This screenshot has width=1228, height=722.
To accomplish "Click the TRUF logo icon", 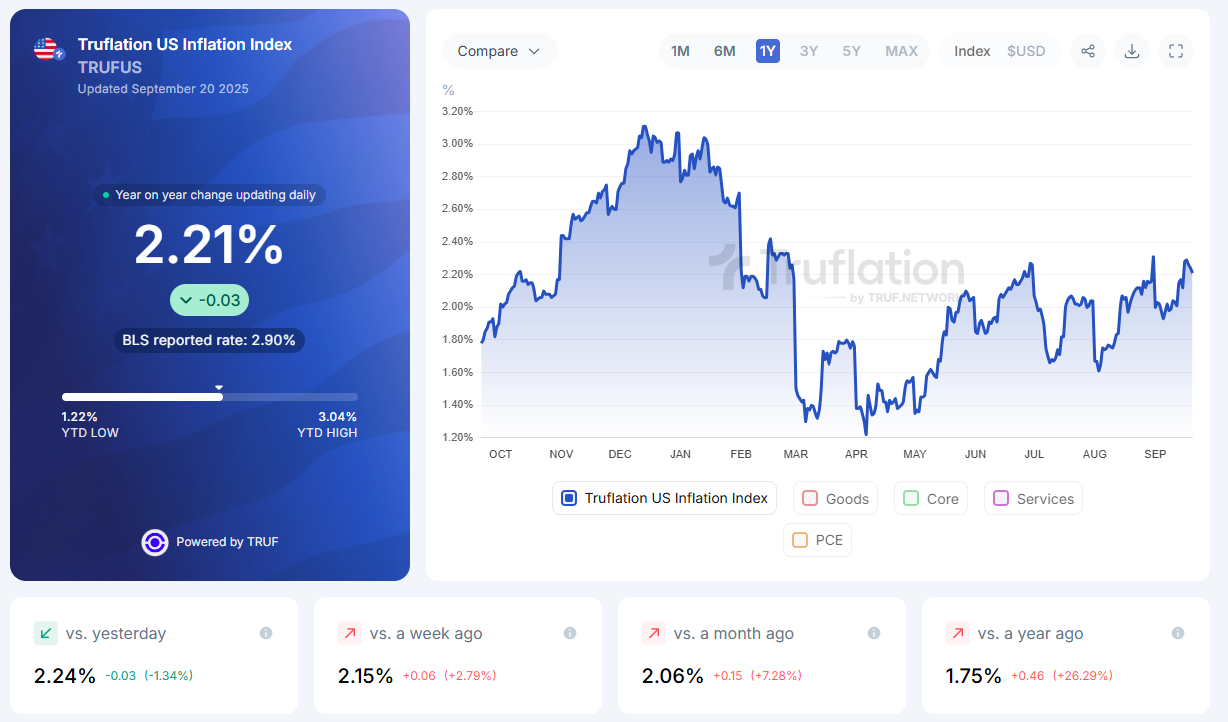I will (x=155, y=542).
